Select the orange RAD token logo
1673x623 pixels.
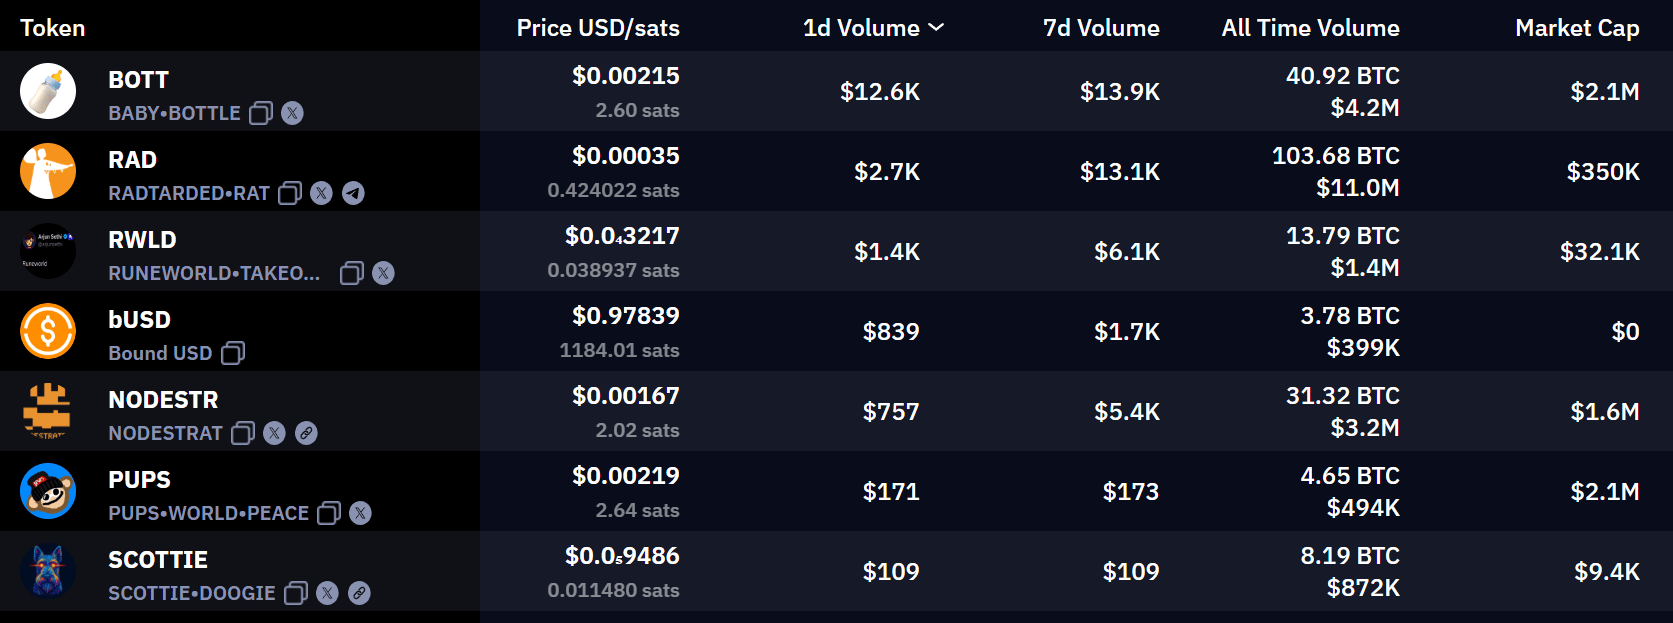click(x=48, y=171)
